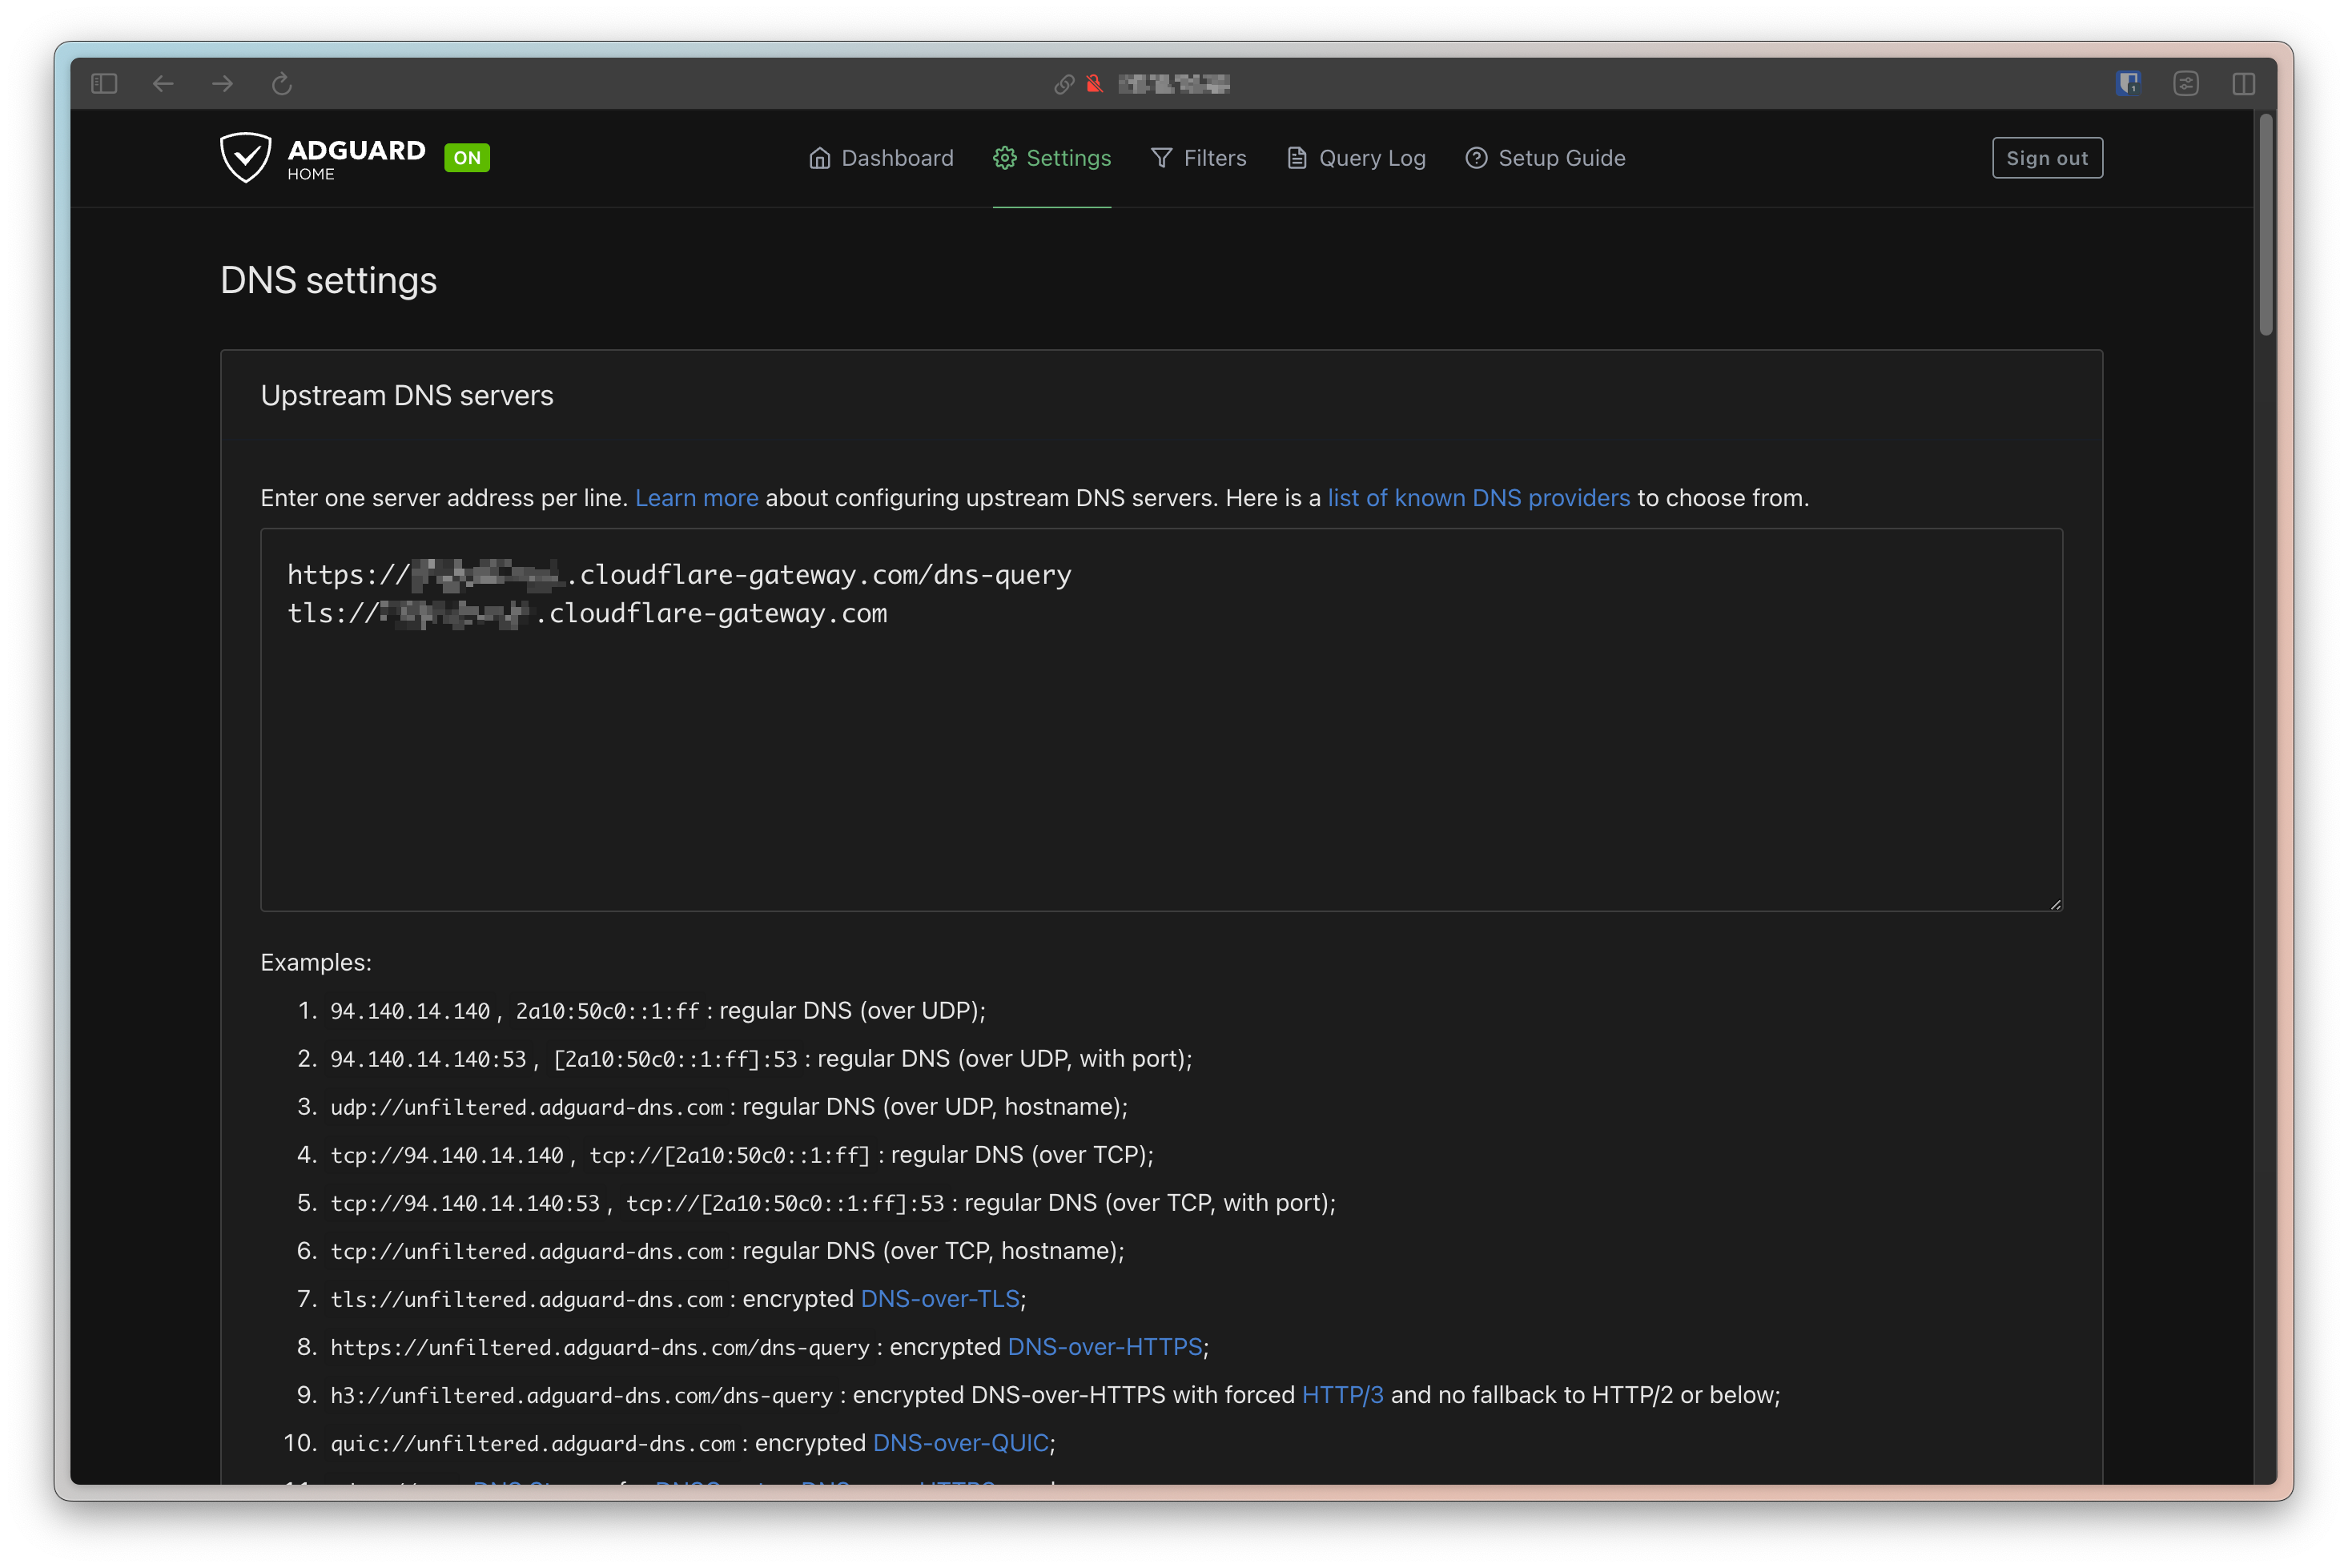Click example tcp://94.140.14.140:53
The width and height of the screenshot is (2348, 1568).
(465, 1203)
